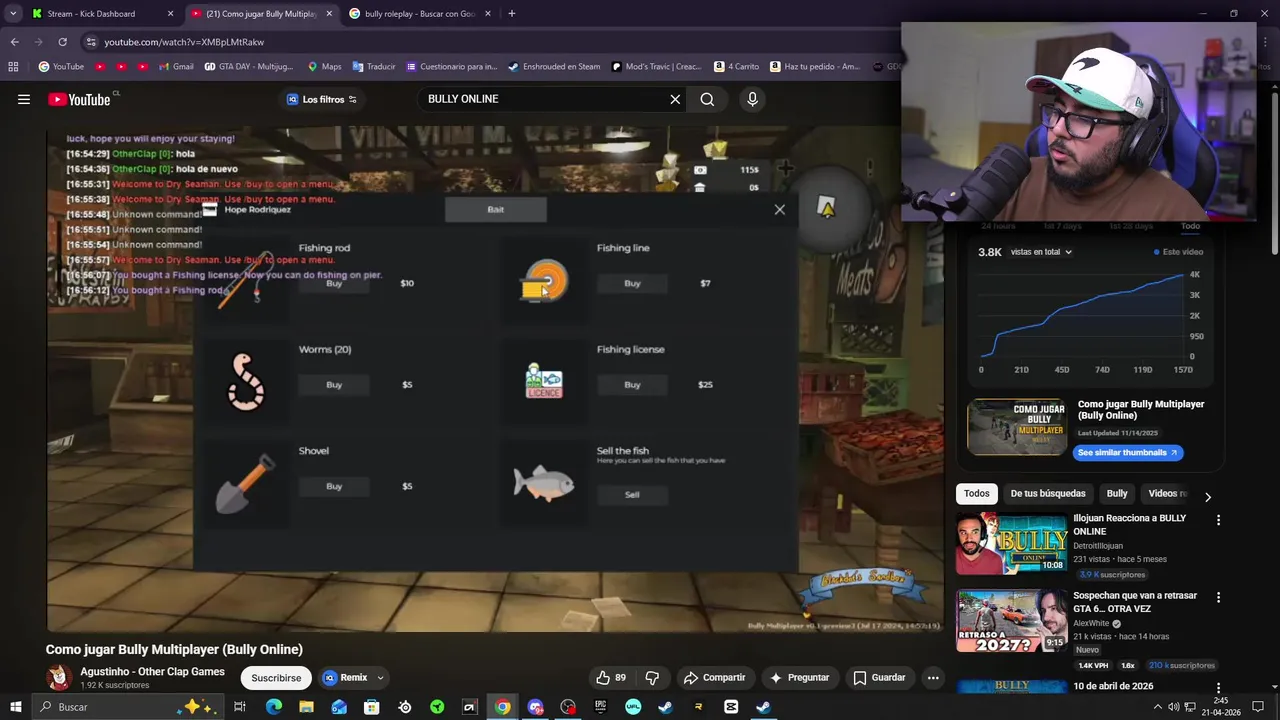Sell the fish with Sell button
1280x720 pixels.
coord(632,494)
